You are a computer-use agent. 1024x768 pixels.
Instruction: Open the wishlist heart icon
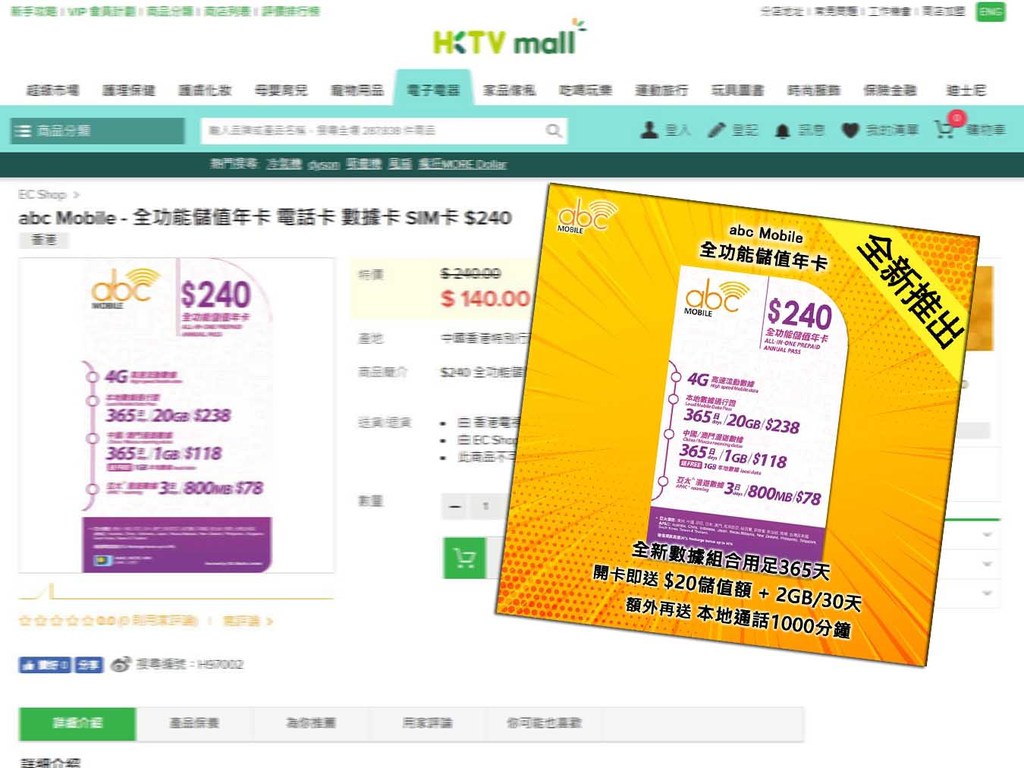pyautogui.click(x=850, y=130)
